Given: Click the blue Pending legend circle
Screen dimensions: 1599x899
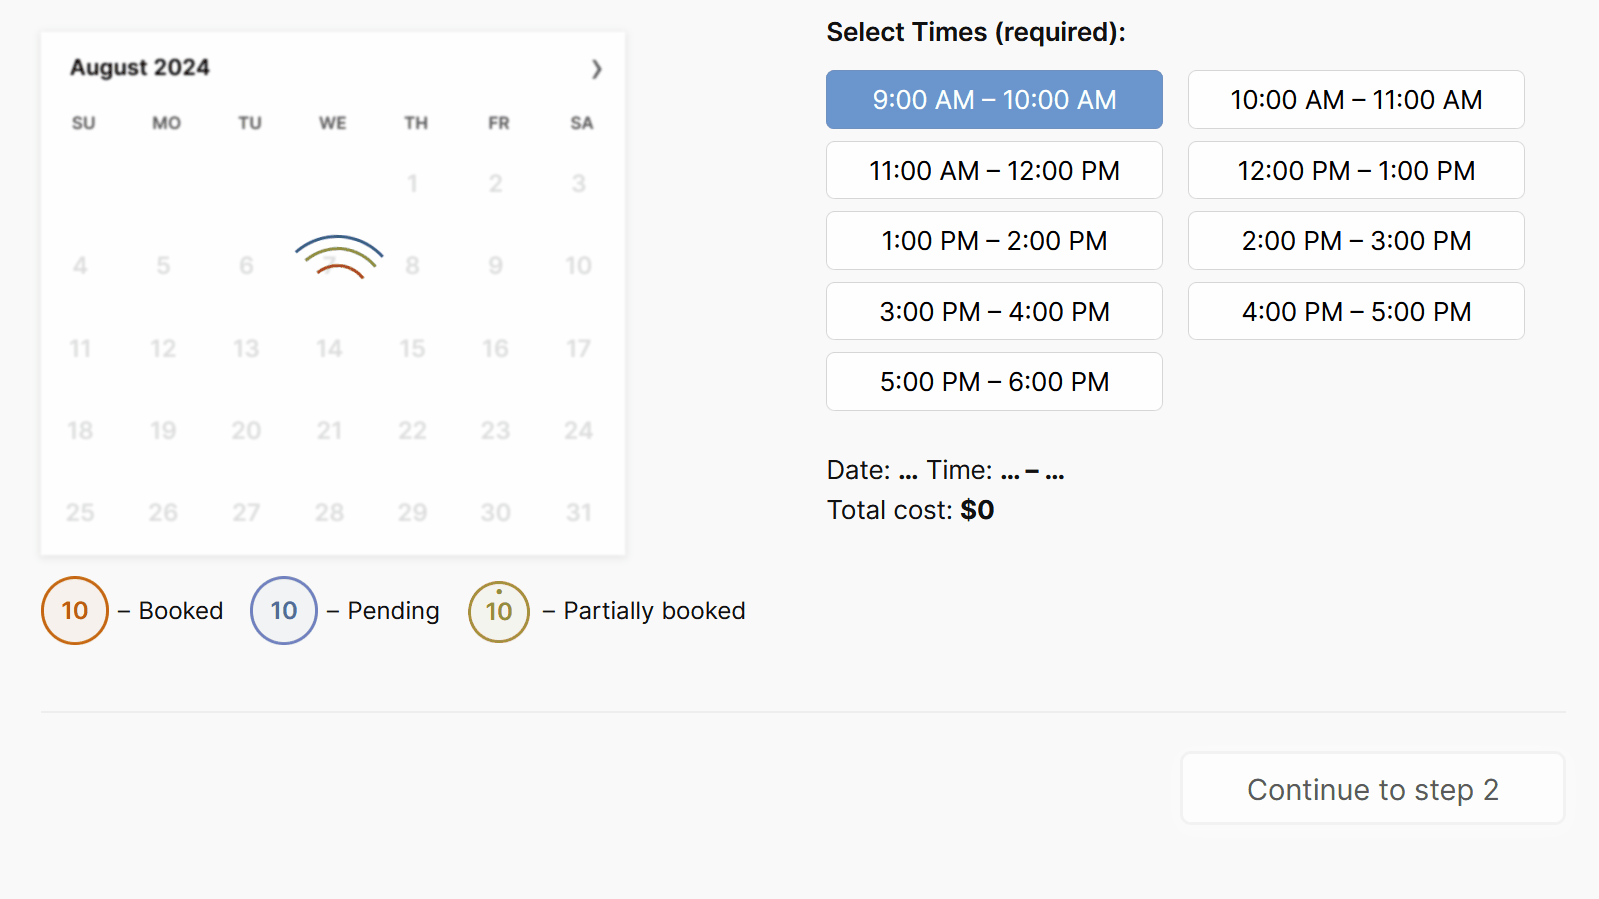Looking at the screenshot, I should click(284, 611).
